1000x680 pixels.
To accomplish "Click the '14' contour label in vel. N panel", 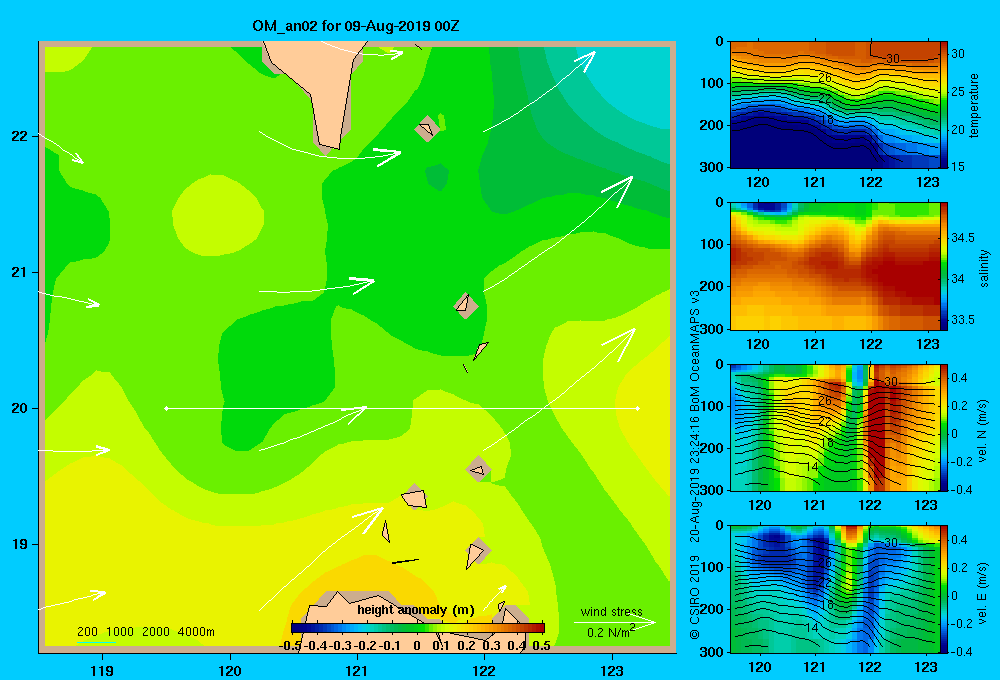I will [x=811, y=467].
